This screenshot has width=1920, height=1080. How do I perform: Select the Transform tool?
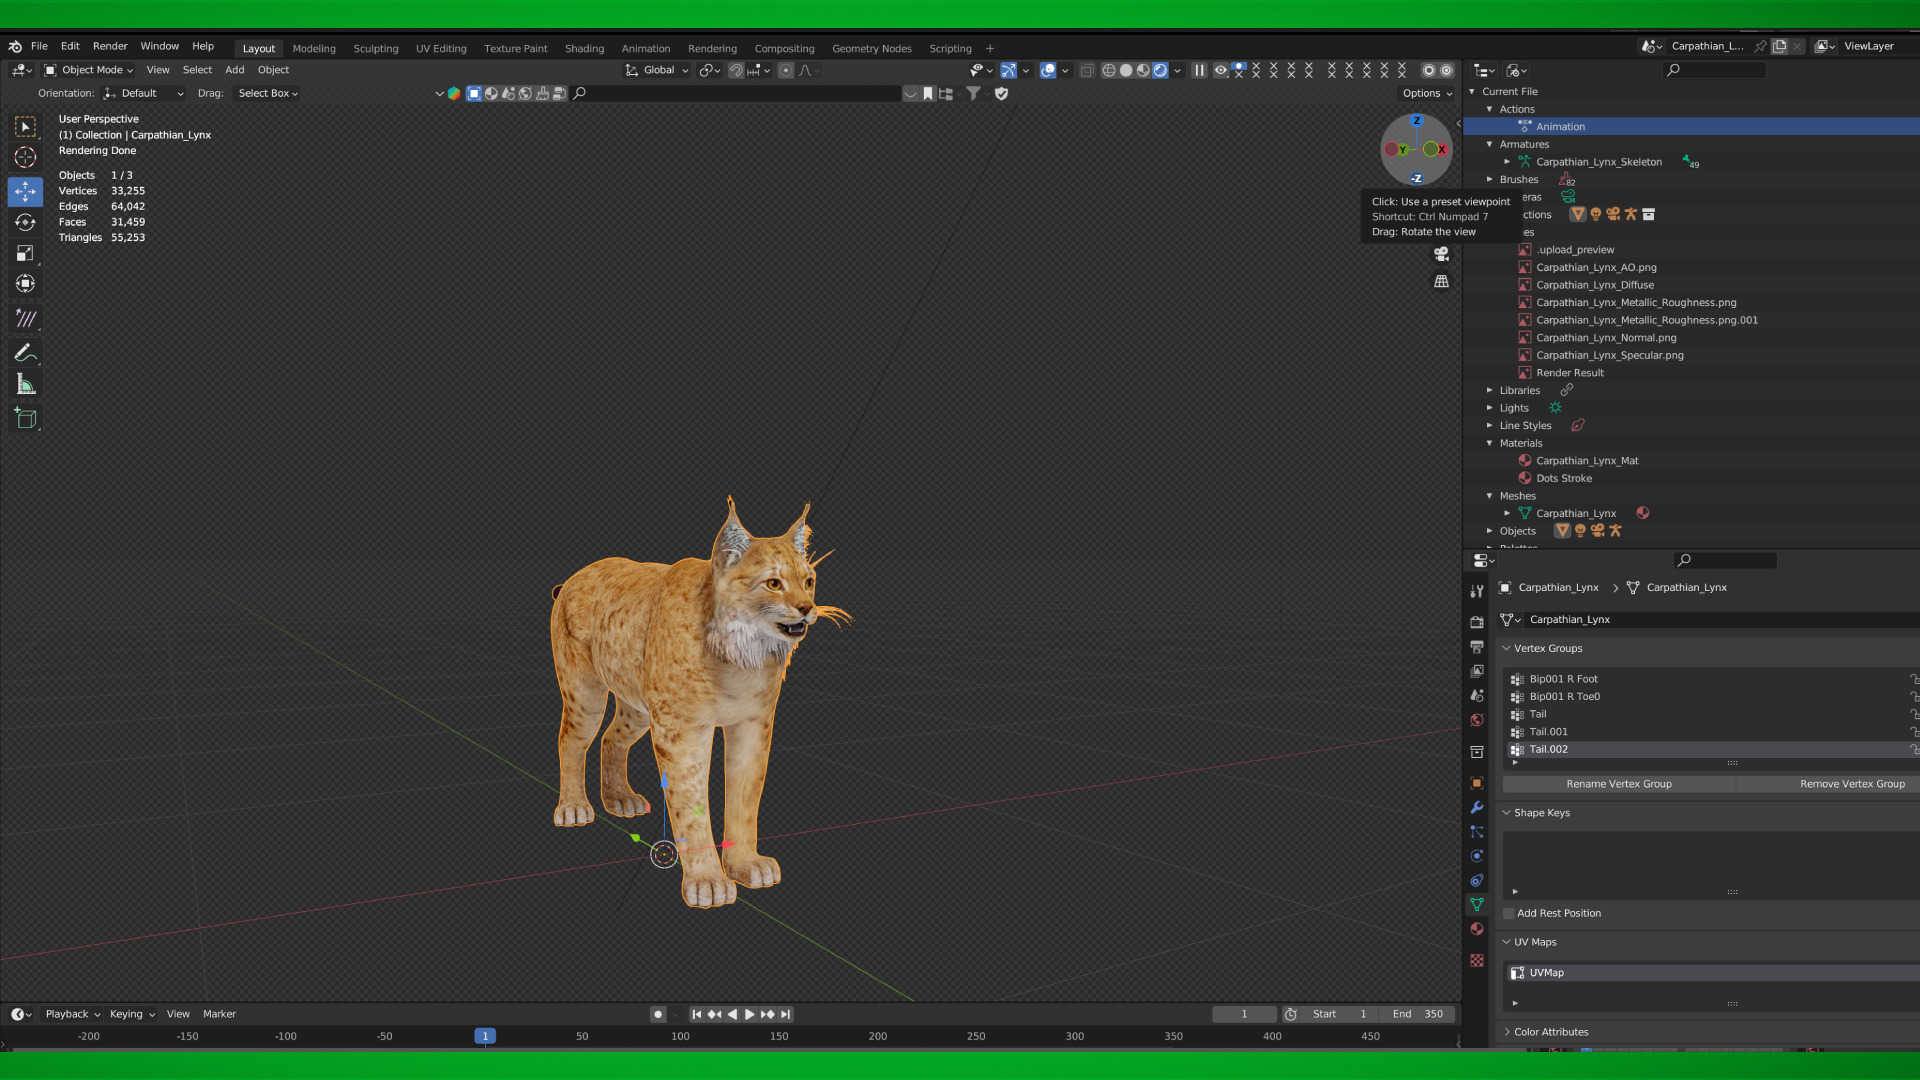pyautogui.click(x=25, y=284)
